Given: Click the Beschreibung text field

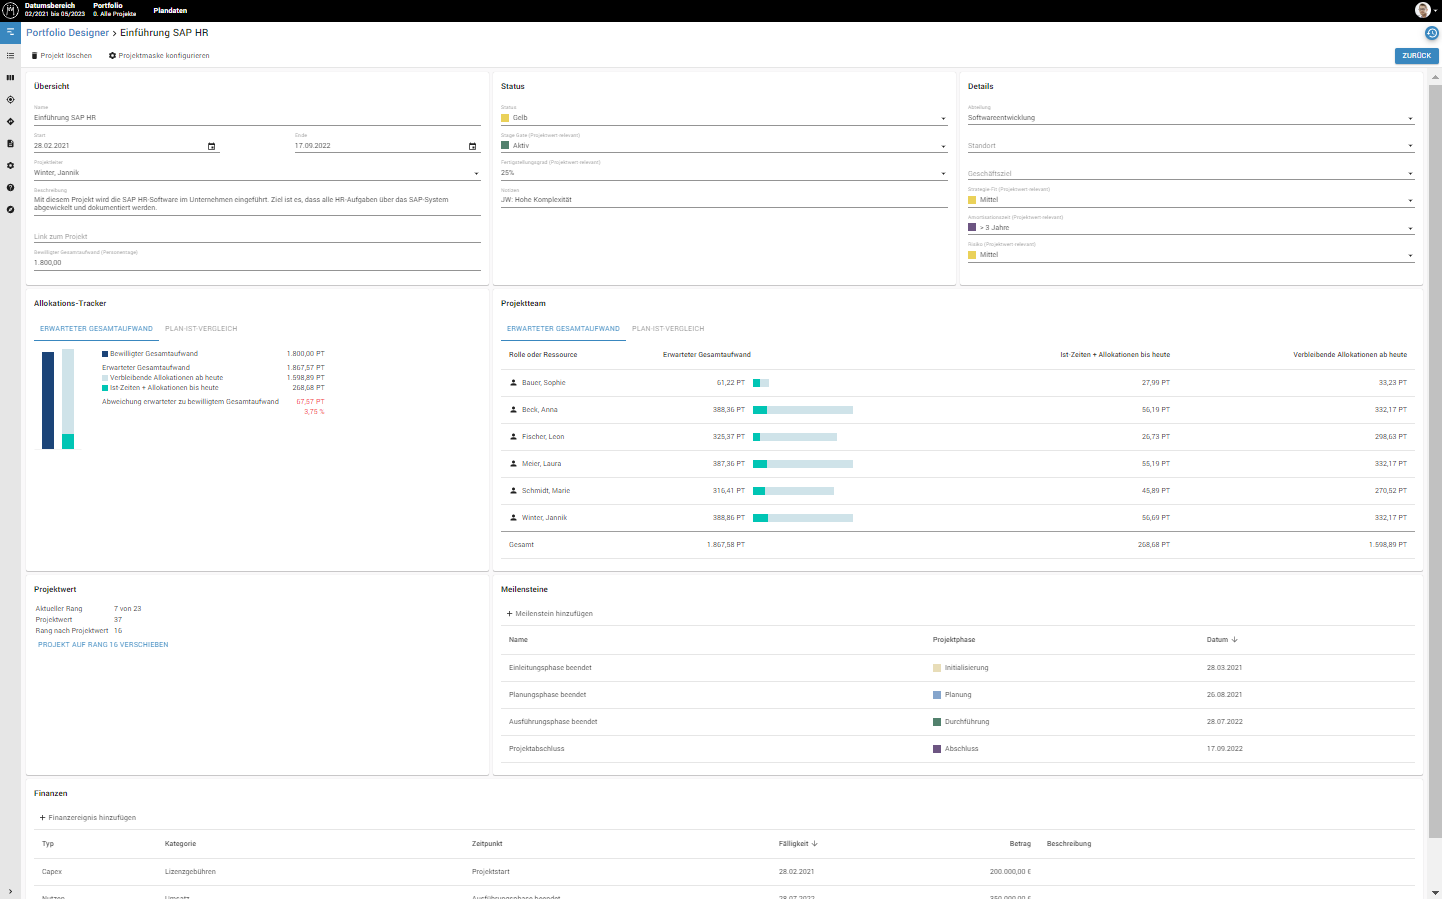Looking at the screenshot, I should tap(257, 203).
